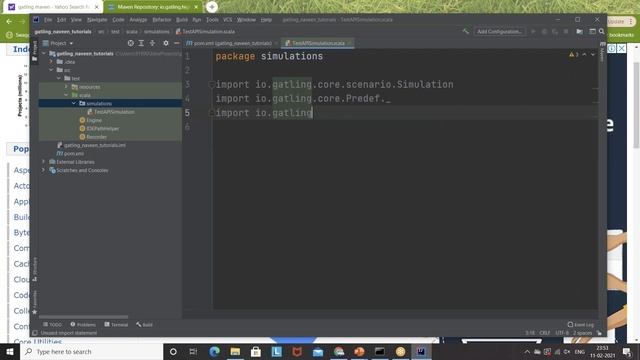This screenshot has width=640, height=360.
Task: Expand the resources folder
Action: coord(67,87)
